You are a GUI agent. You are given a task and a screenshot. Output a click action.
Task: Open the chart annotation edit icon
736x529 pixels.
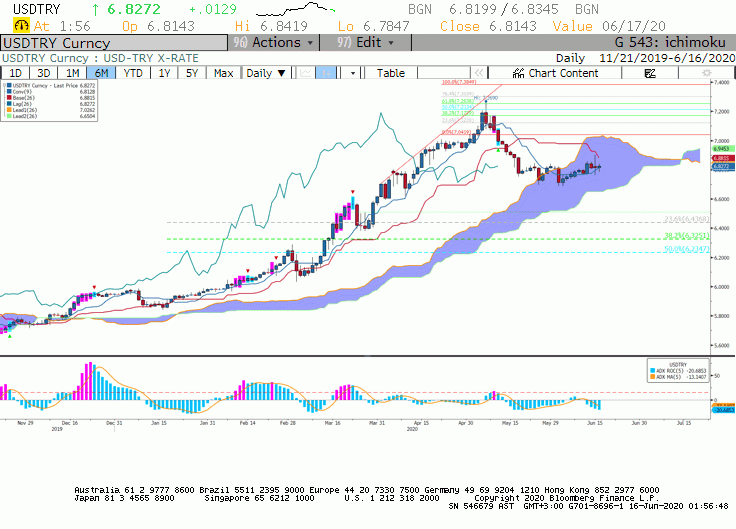pos(650,73)
